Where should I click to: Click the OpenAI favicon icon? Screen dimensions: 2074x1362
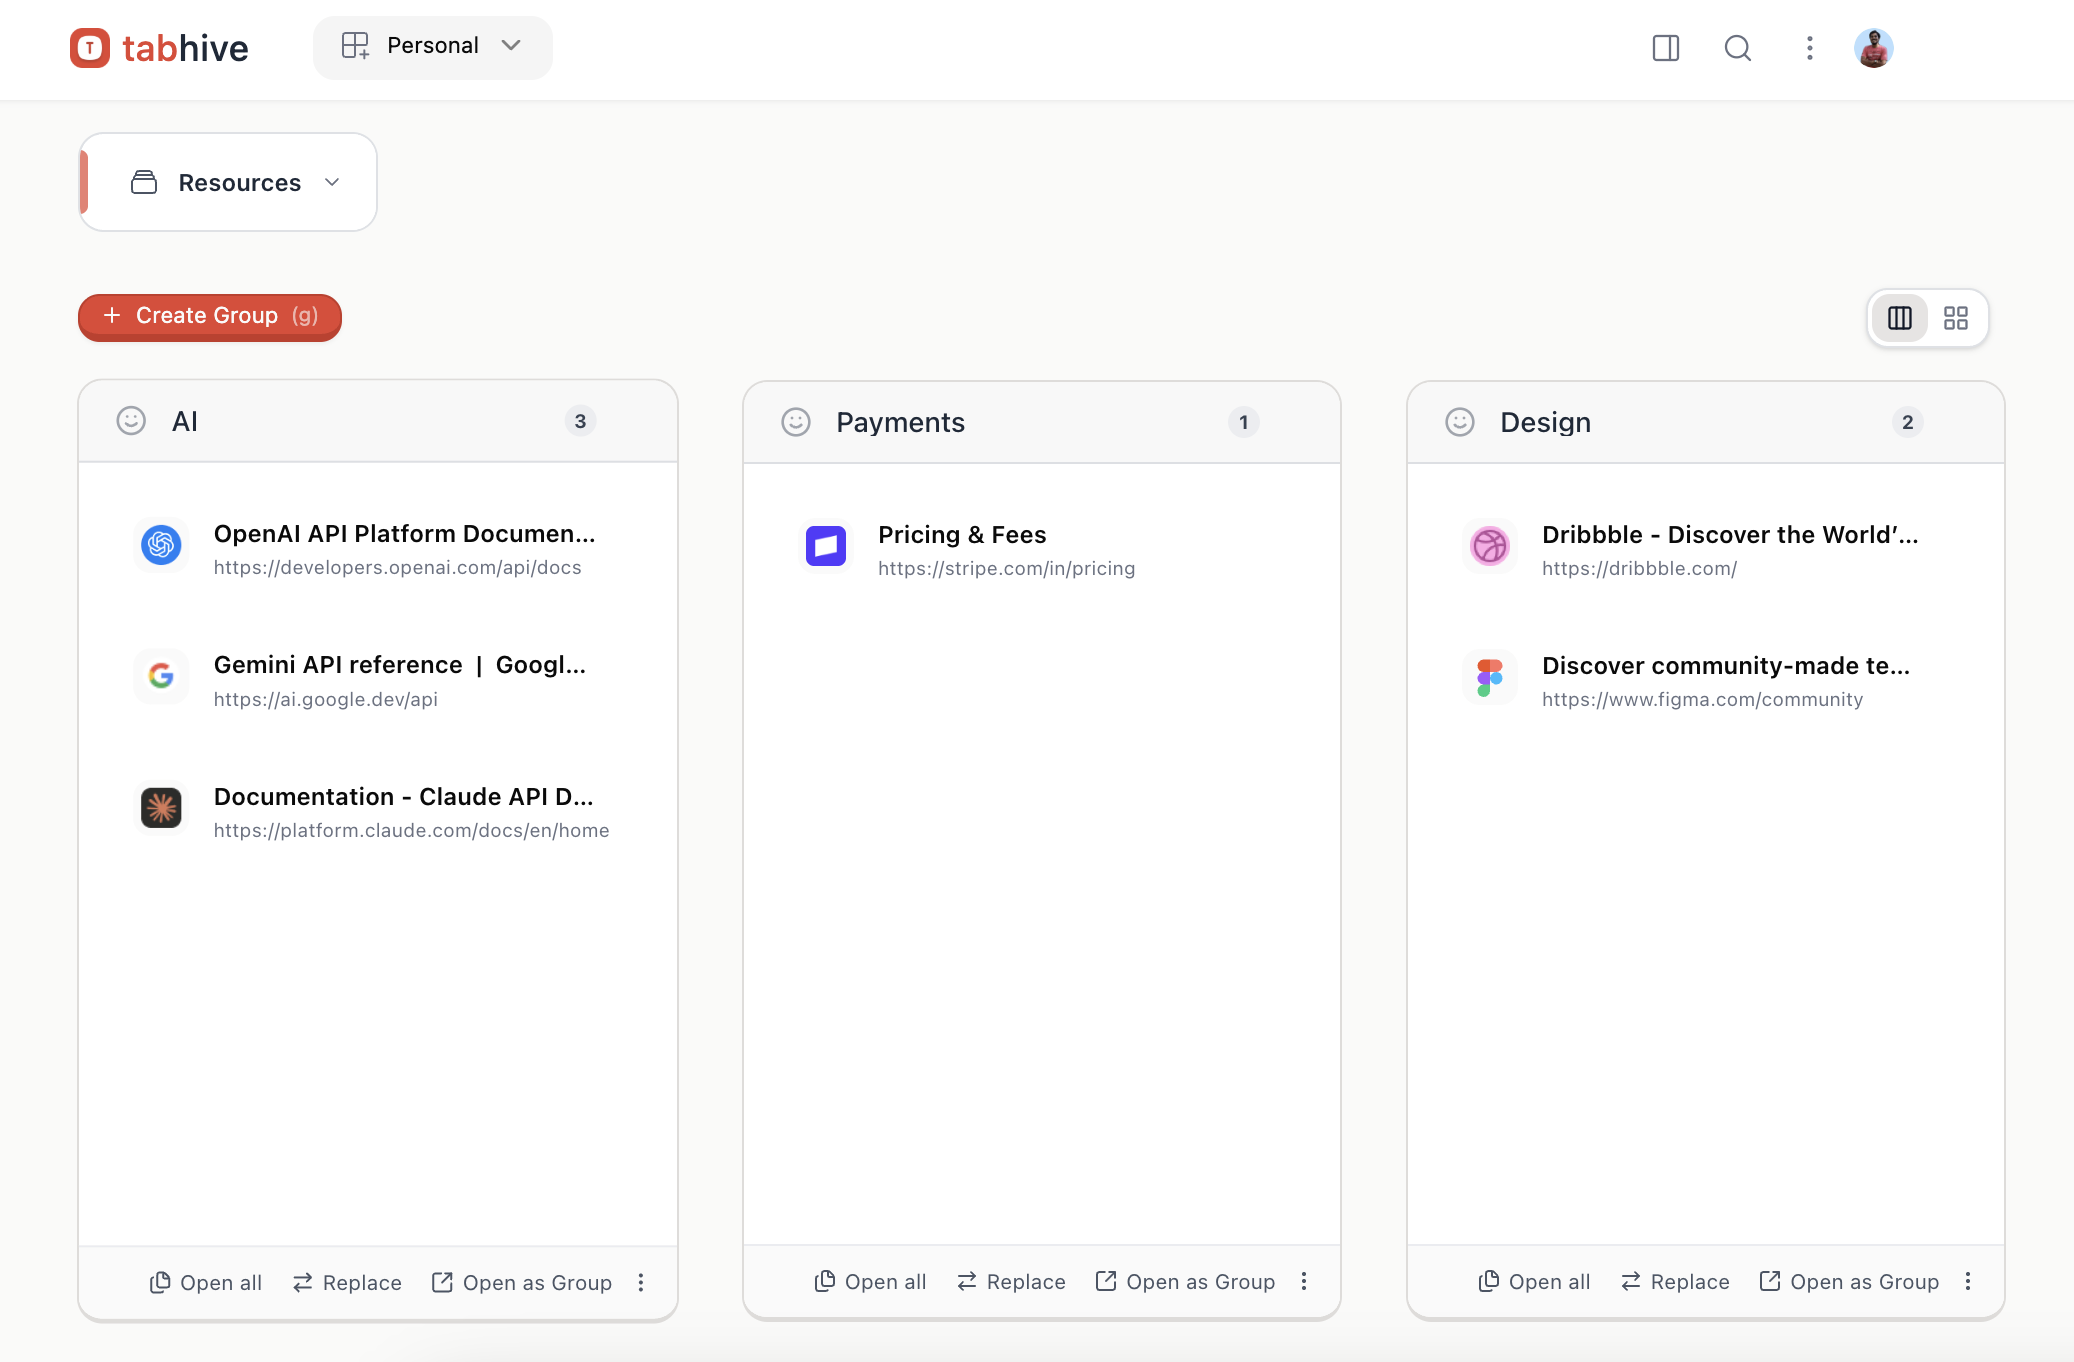coord(161,545)
